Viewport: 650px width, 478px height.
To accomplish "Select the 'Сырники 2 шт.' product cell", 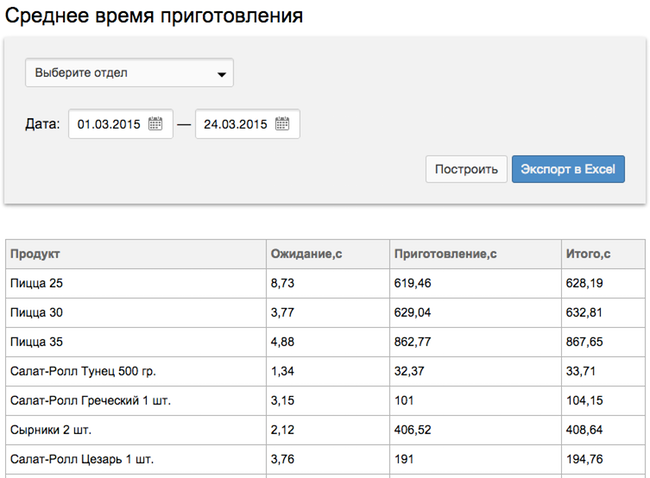I will pos(136,430).
